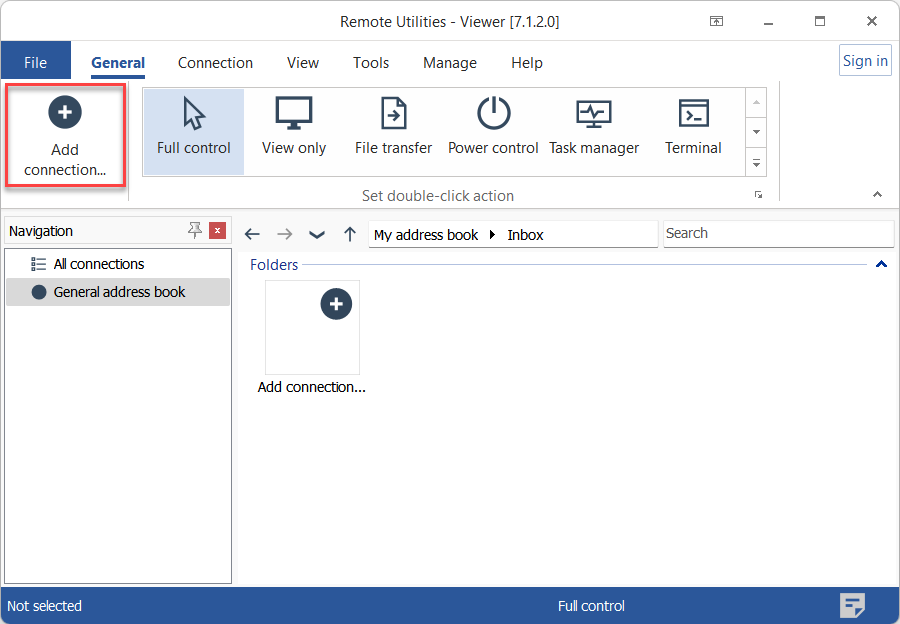900x624 pixels.
Task: Open the File menu
Action: coord(35,62)
